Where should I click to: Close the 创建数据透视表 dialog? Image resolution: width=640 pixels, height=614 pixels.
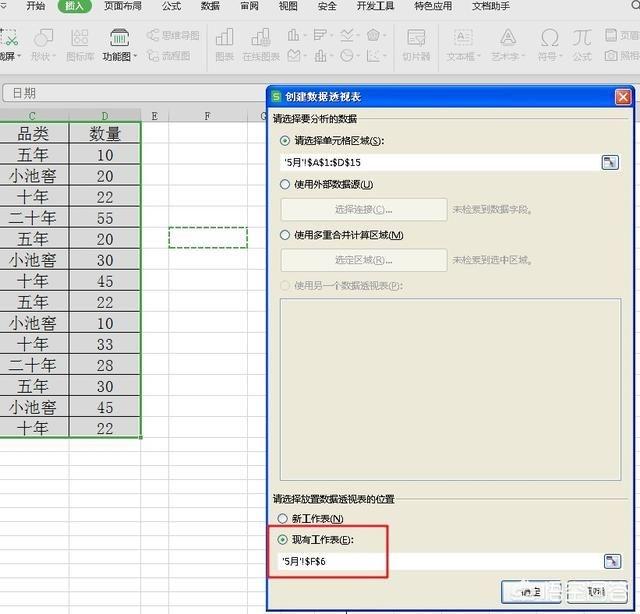[x=623, y=97]
